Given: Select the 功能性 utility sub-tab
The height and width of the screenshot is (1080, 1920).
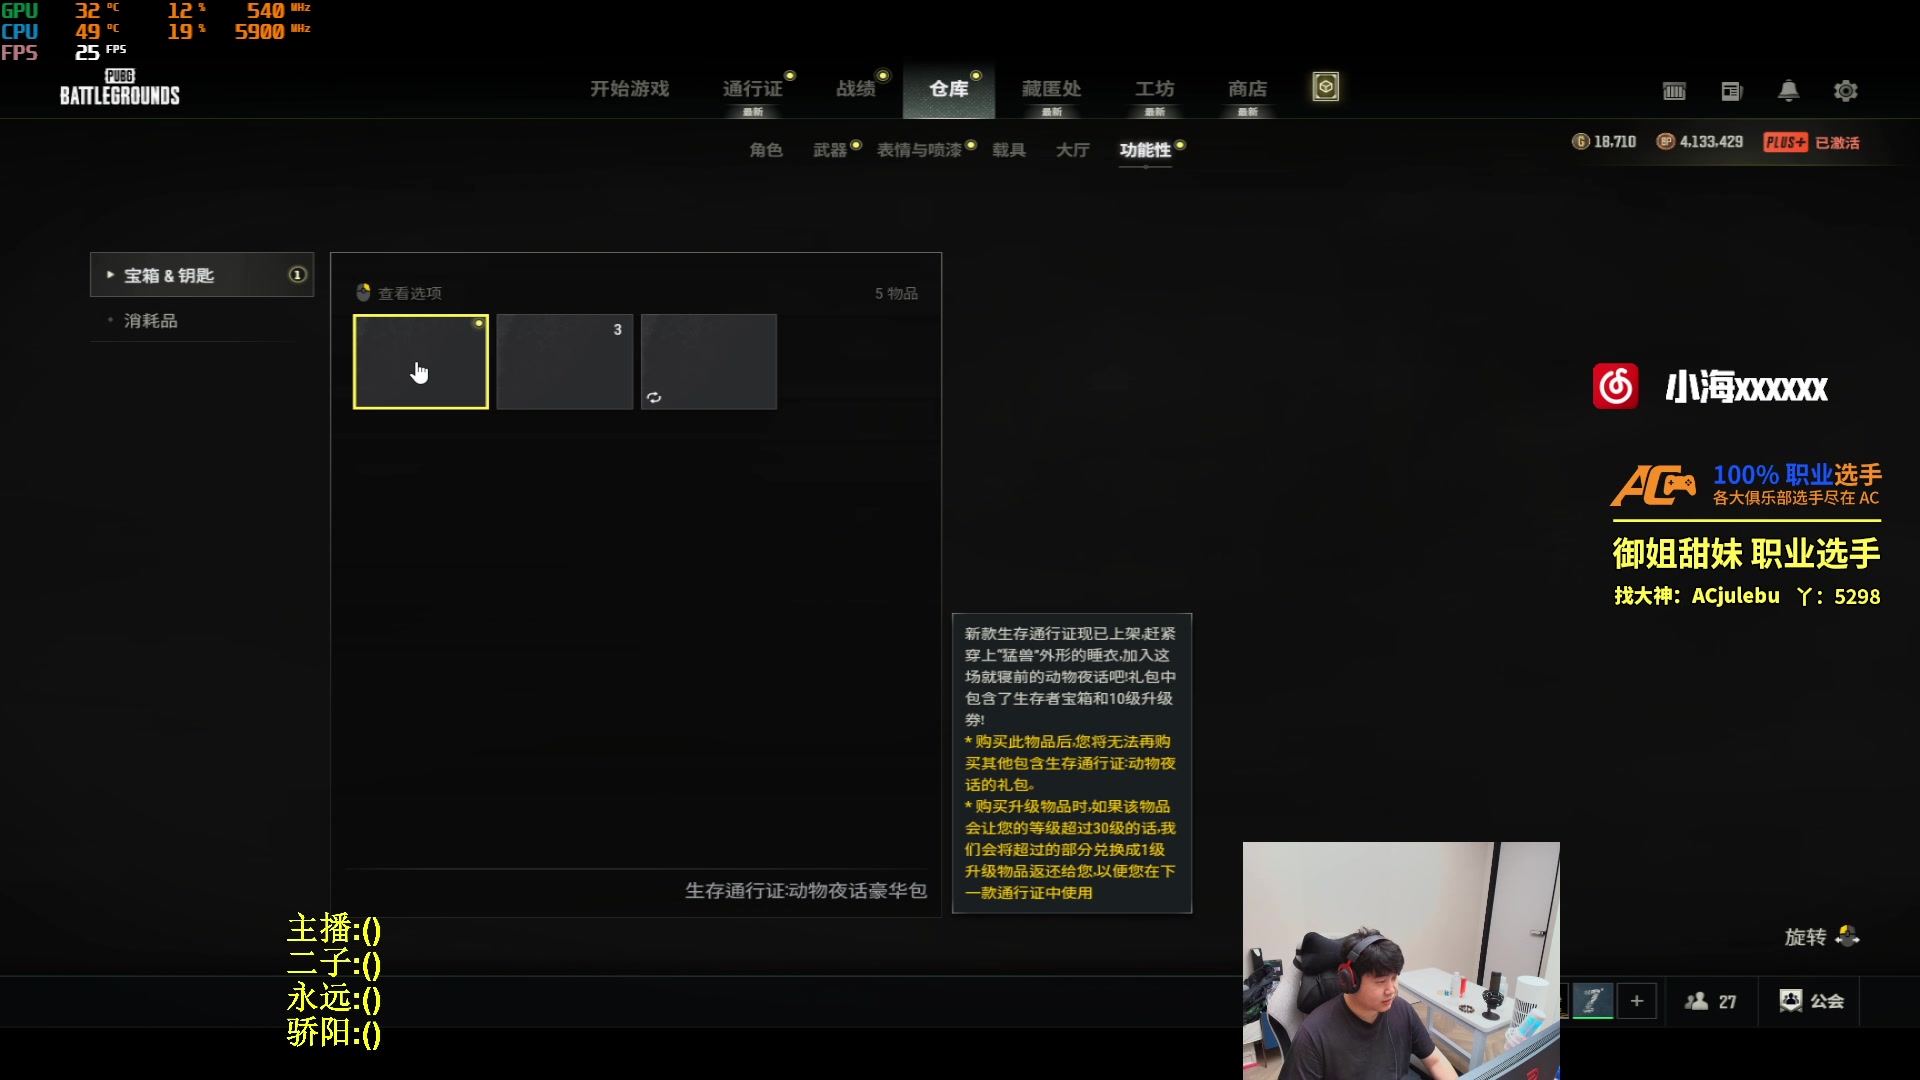Looking at the screenshot, I should [x=1145, y=150].
